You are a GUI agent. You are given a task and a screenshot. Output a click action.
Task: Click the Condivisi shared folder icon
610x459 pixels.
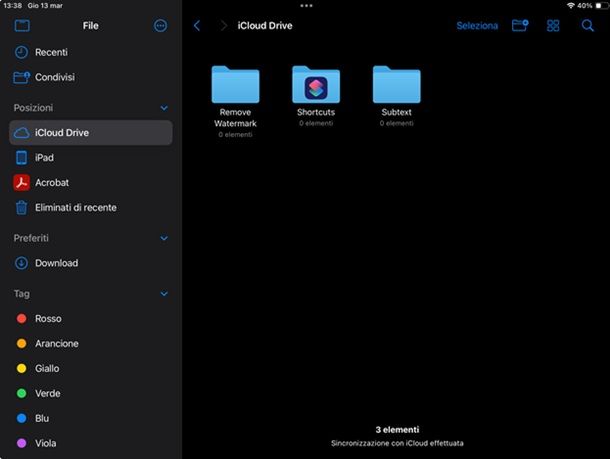tap(21, 77)
